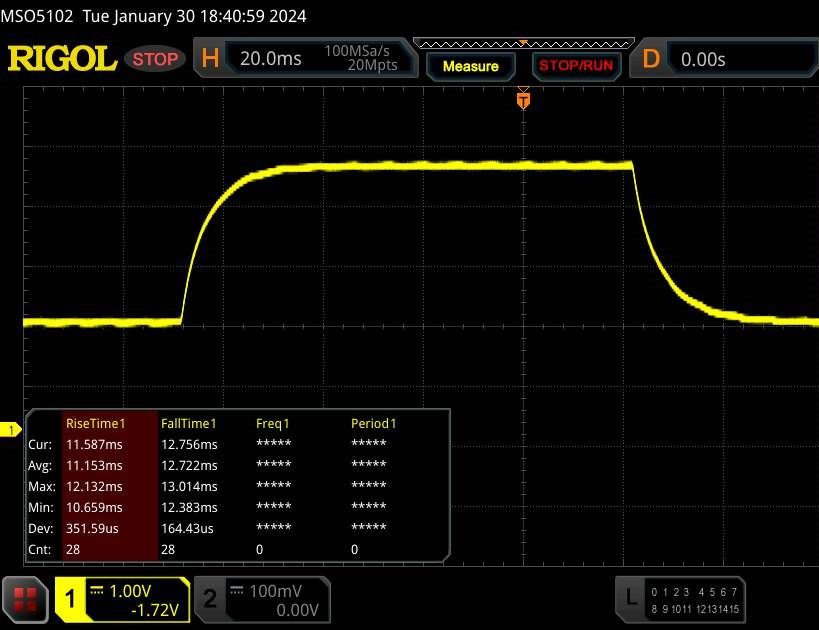
Task: Click the Cnt: row label
Action: point(40,549)
